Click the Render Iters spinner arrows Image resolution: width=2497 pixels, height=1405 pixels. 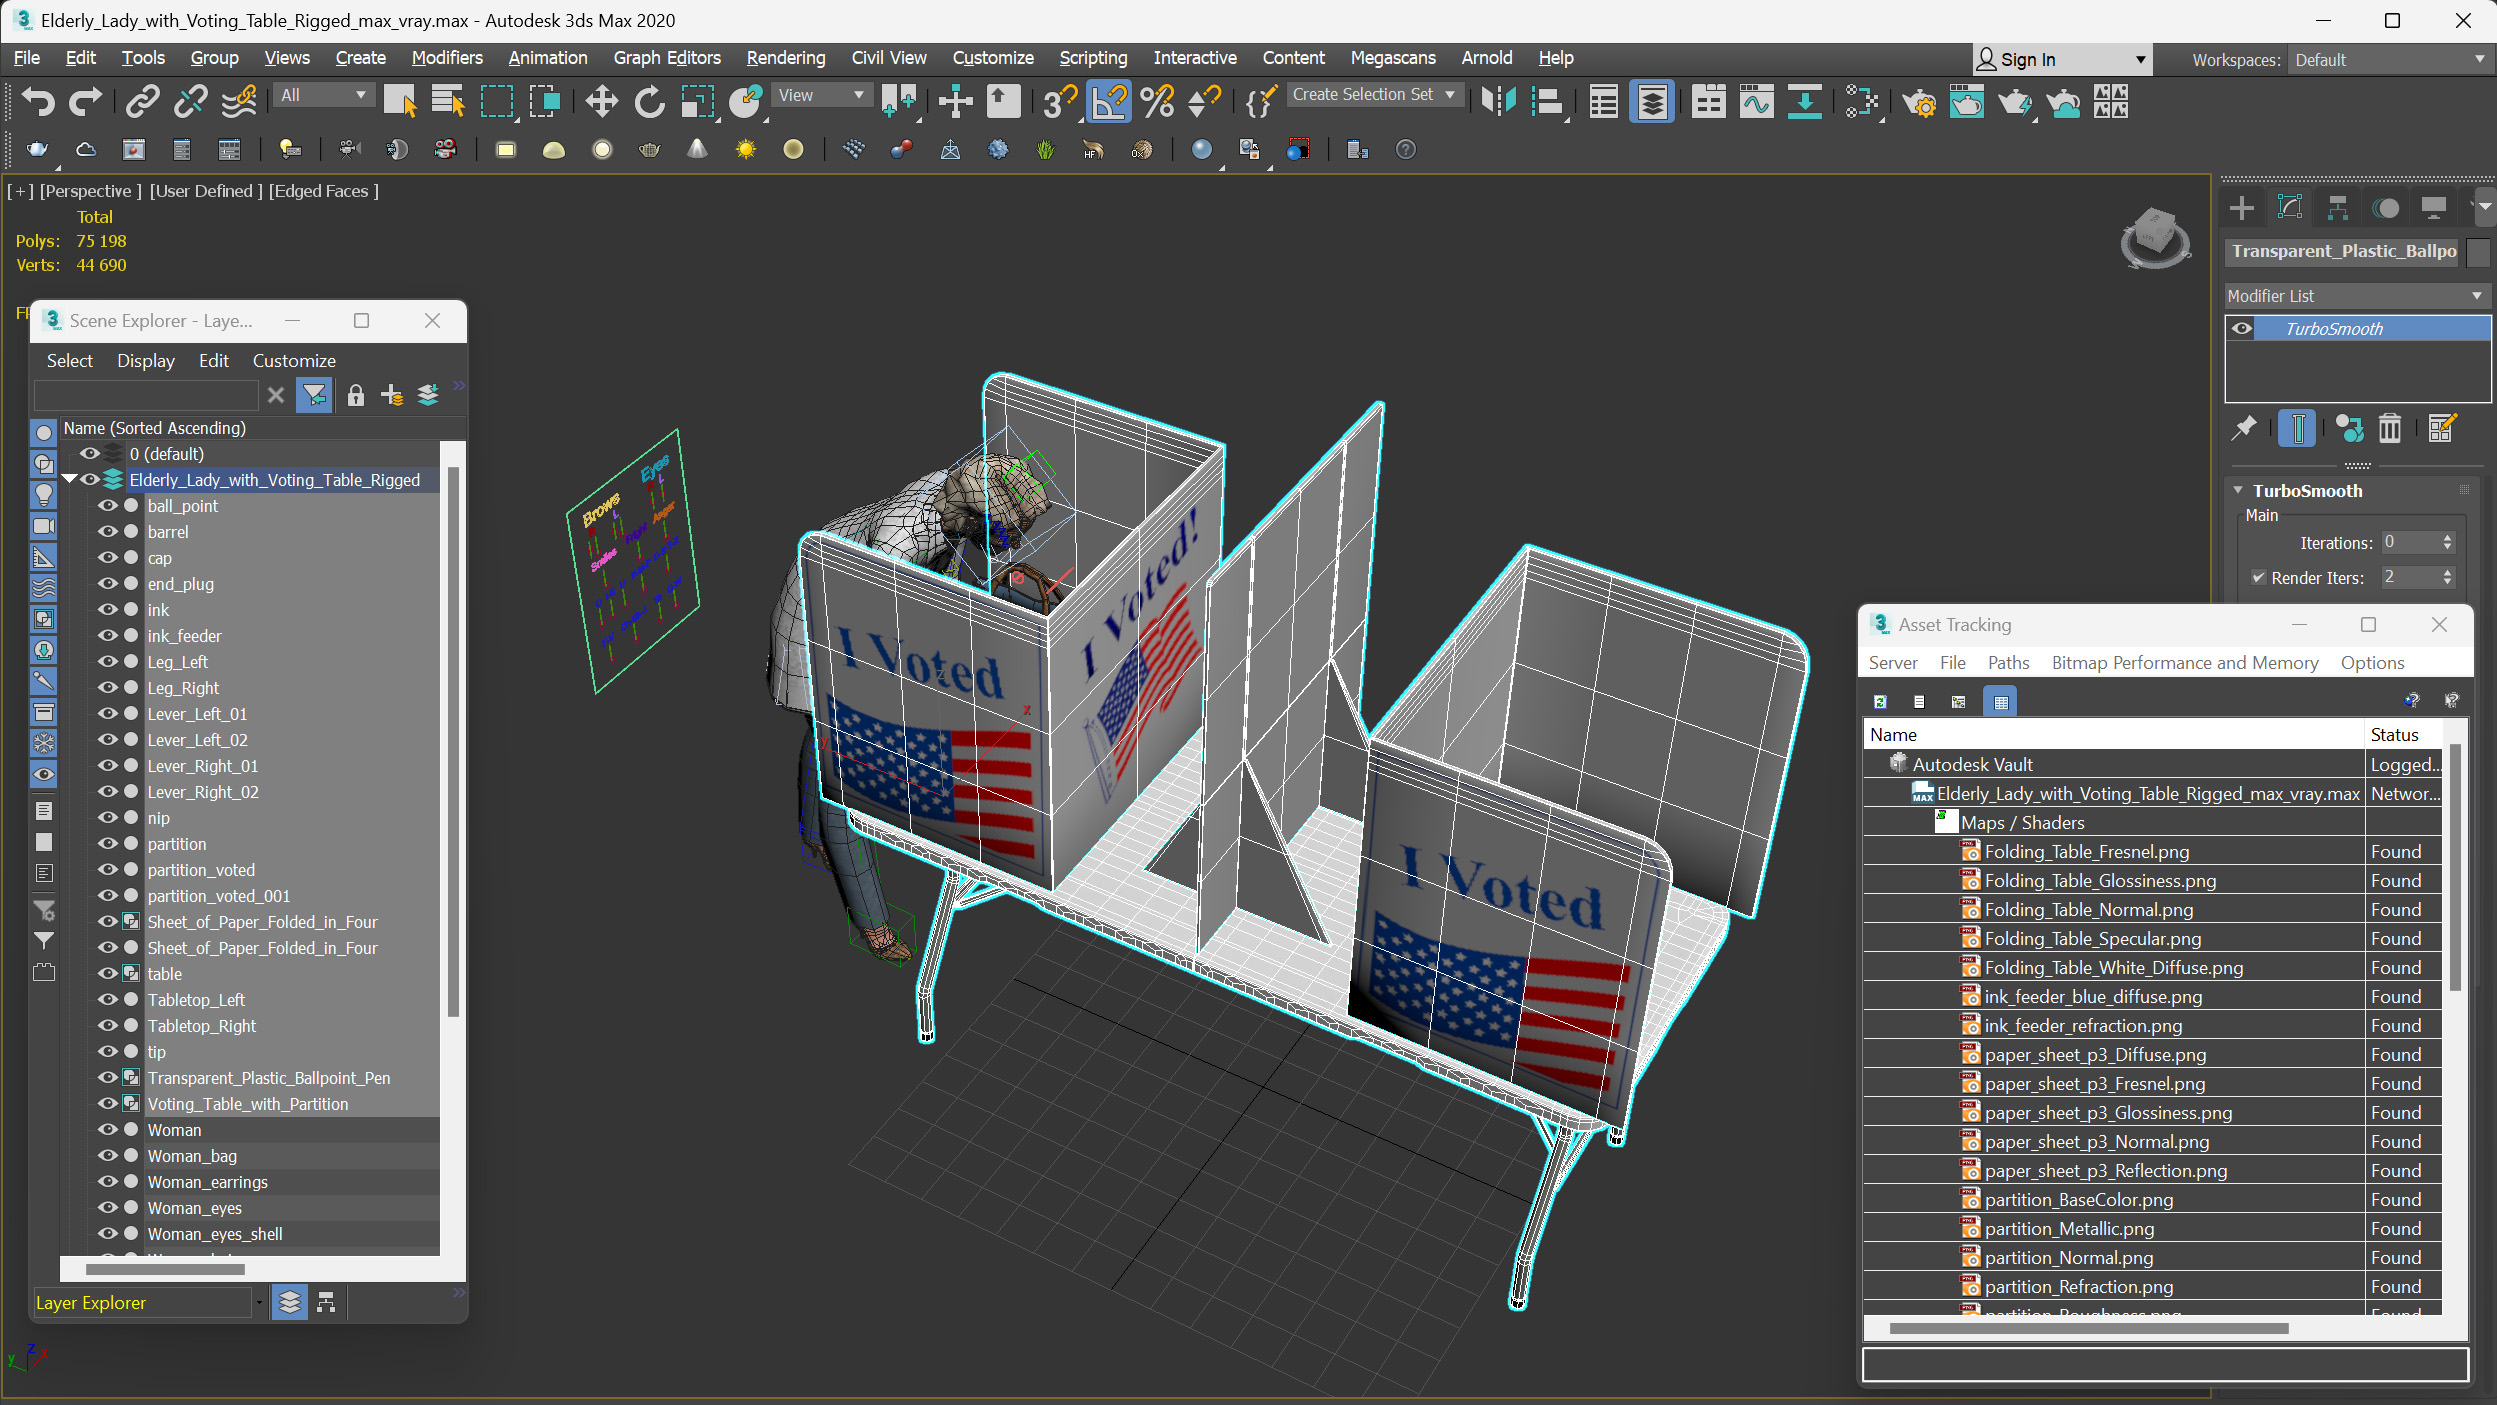coord(2448,578)
